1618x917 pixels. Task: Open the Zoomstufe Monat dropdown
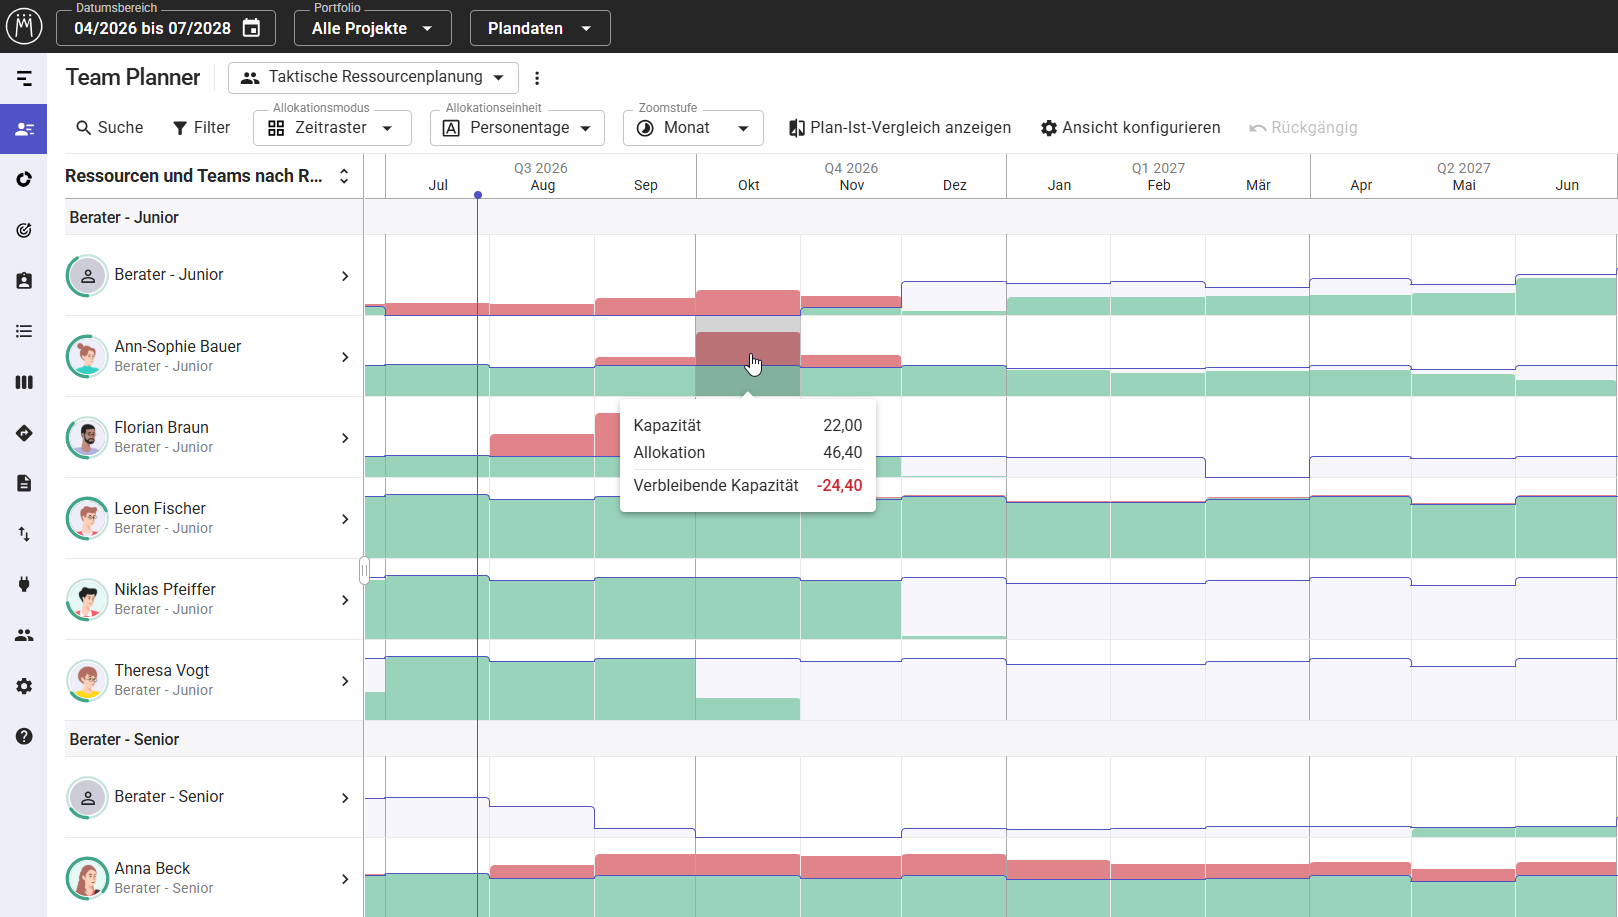[x=693, y=128]
